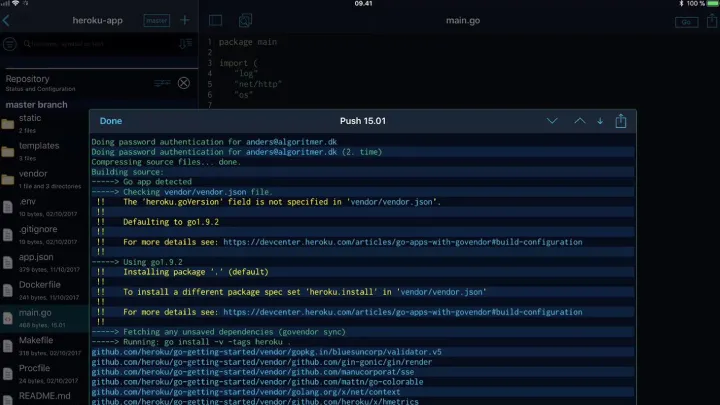
Task: Jump to previous entry with up chevron
Action: click(x=579, y=121)
